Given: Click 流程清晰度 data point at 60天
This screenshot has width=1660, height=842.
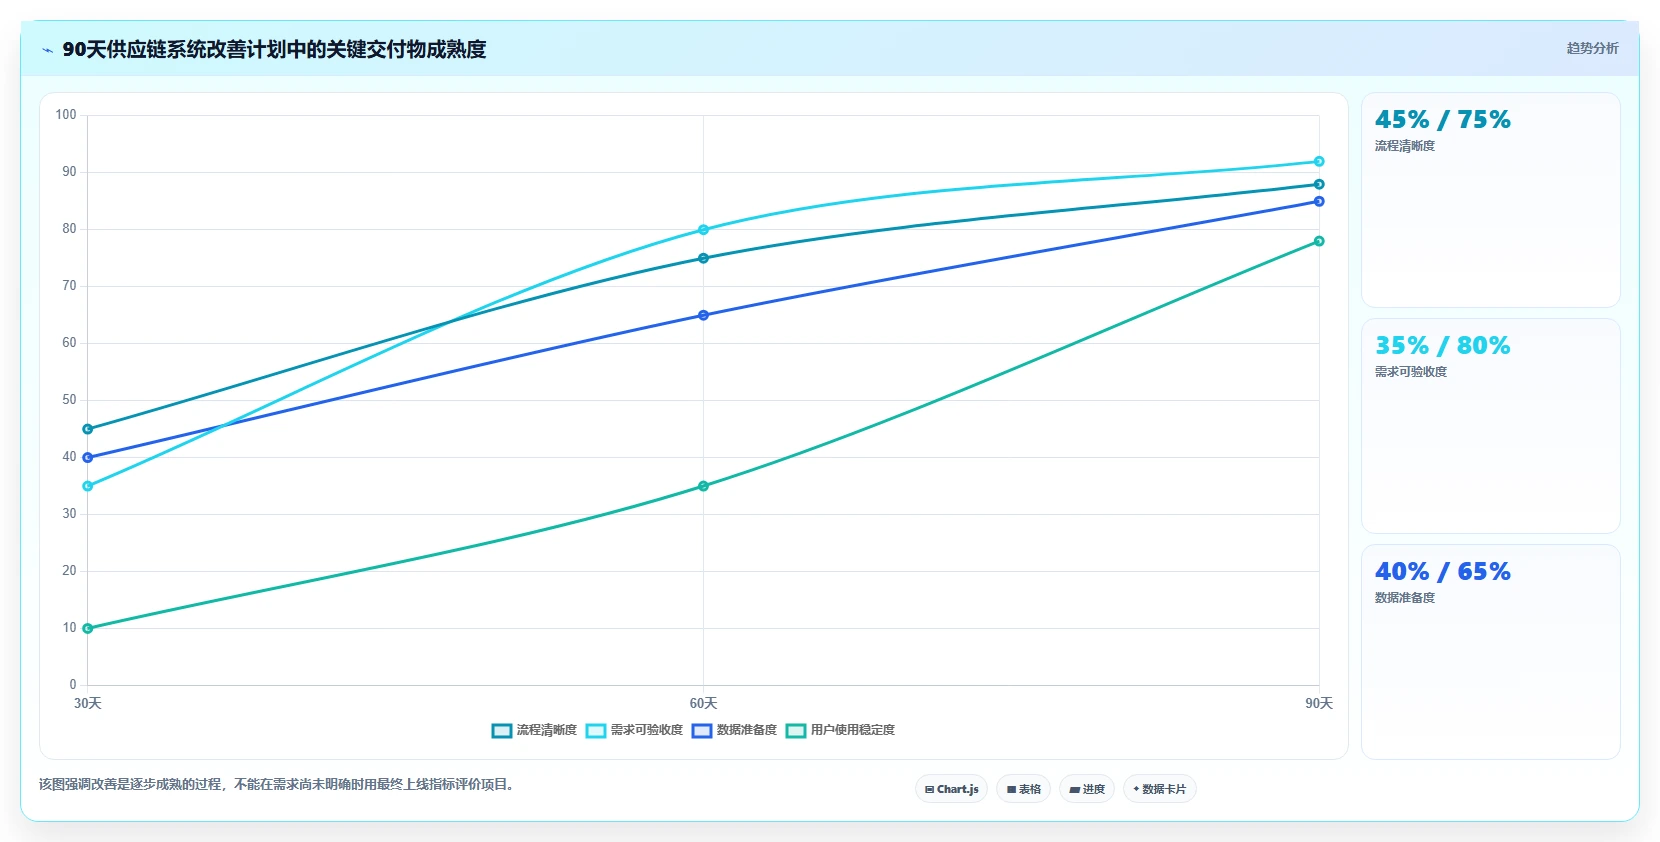Looking at the screenshot, I should click(703, 258).
